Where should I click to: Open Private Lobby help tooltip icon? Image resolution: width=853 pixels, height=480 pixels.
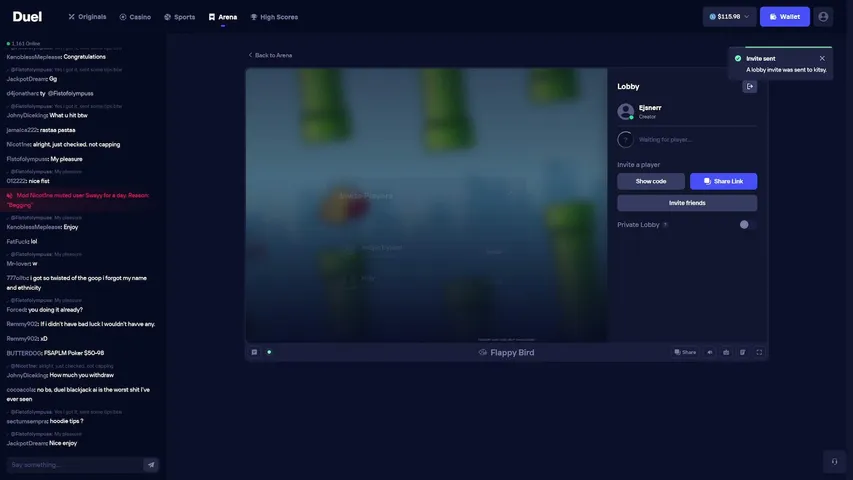coord(665,225)
